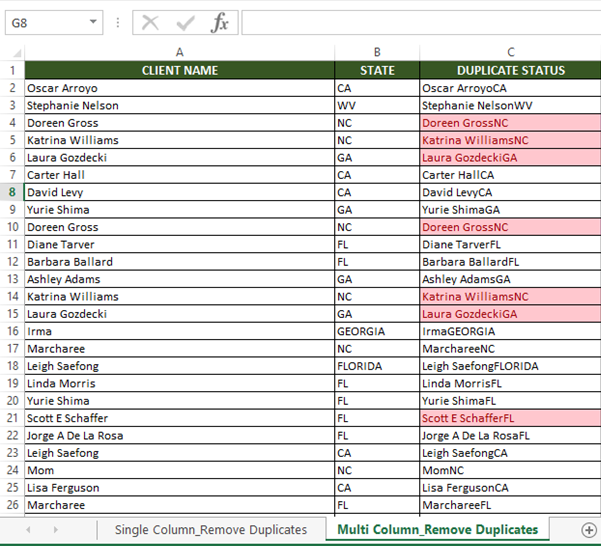Screen dimensions: 601x546
Task: Select cell containing Oscar Arroyo
Action: coord(179,88)
